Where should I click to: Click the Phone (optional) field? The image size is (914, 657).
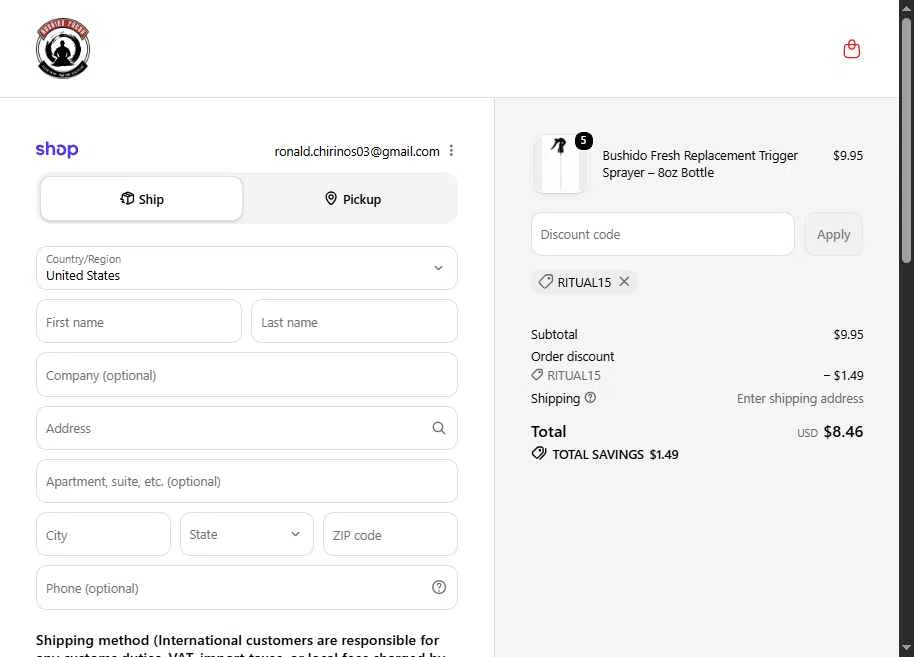pos(247,588)
